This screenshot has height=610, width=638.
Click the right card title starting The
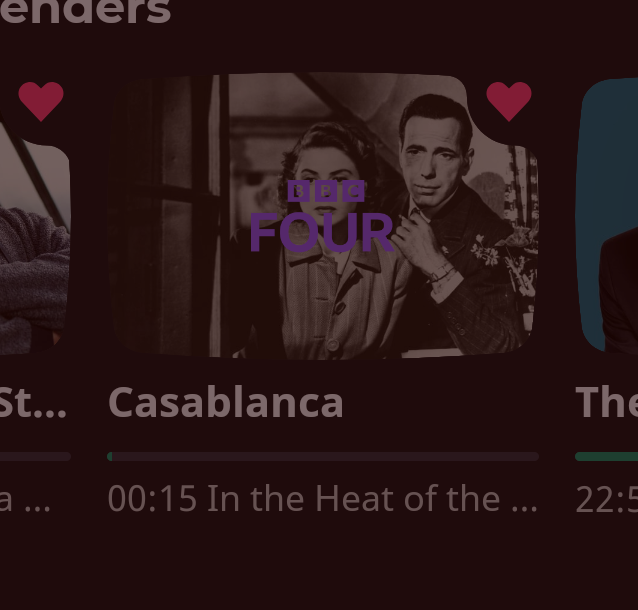[607, 402]
